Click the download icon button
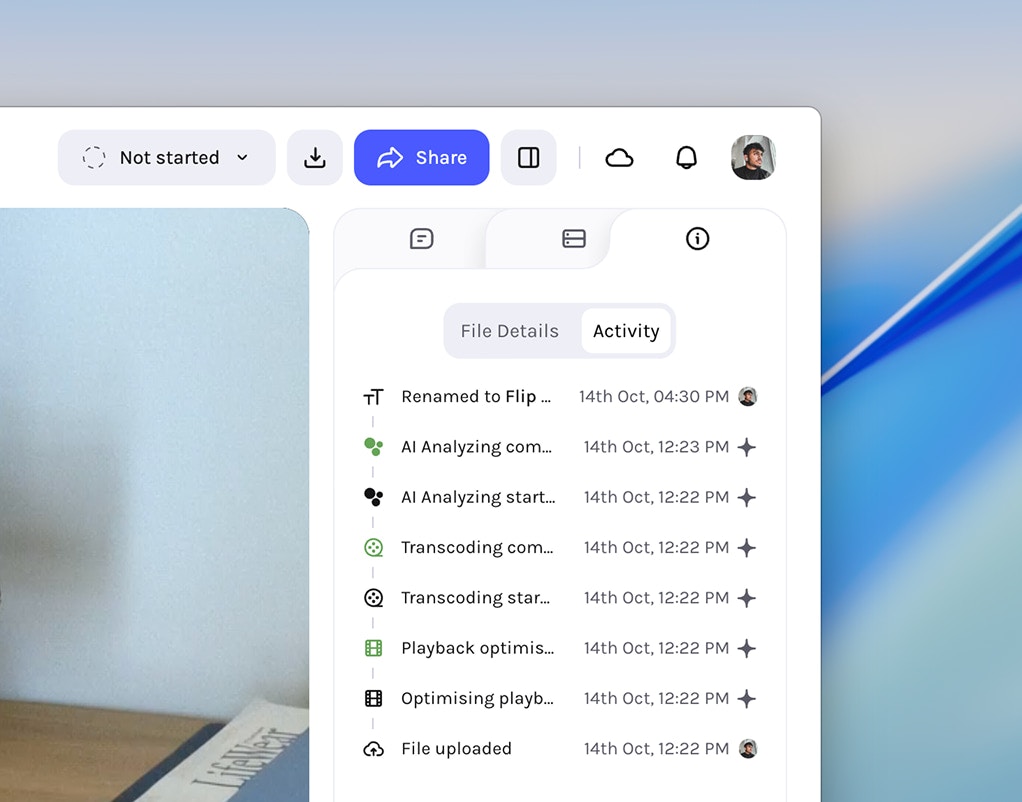The height and width of the screenshot is (802, 1022). 315,157
